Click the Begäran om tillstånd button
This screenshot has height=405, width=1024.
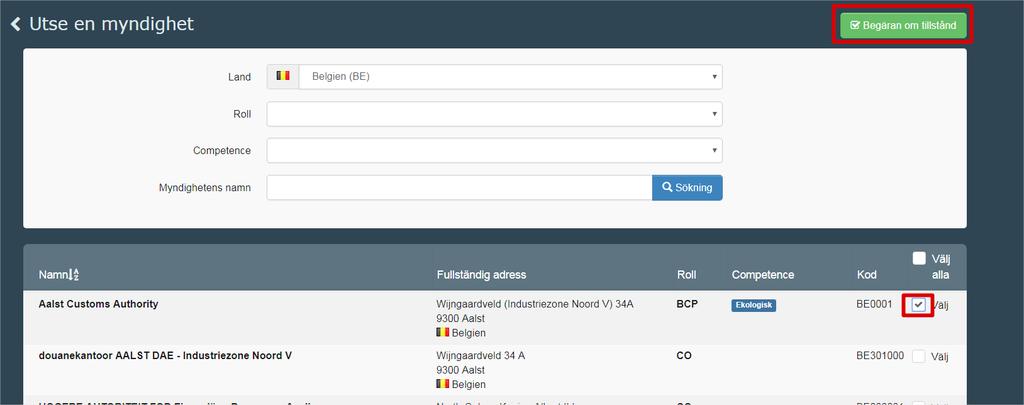click(x=903, y=25)
